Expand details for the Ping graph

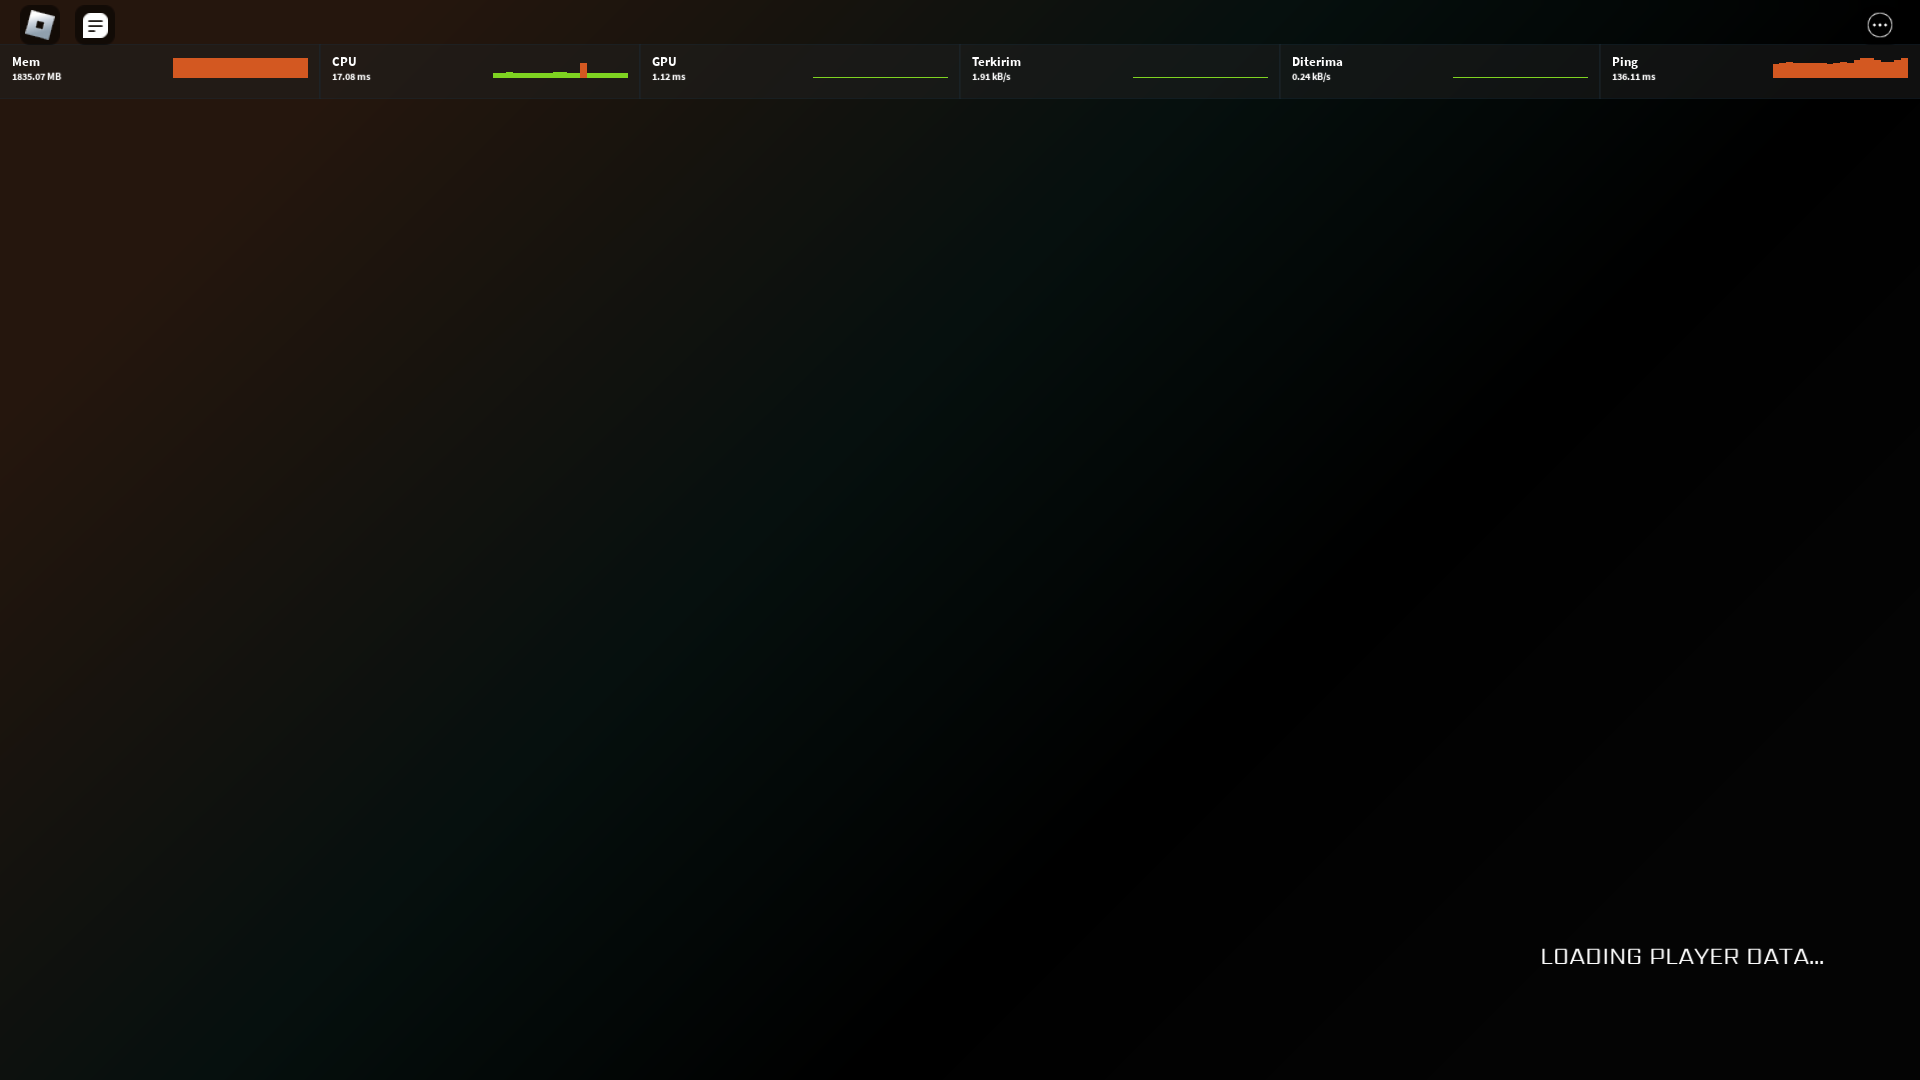pos(1840,68)
